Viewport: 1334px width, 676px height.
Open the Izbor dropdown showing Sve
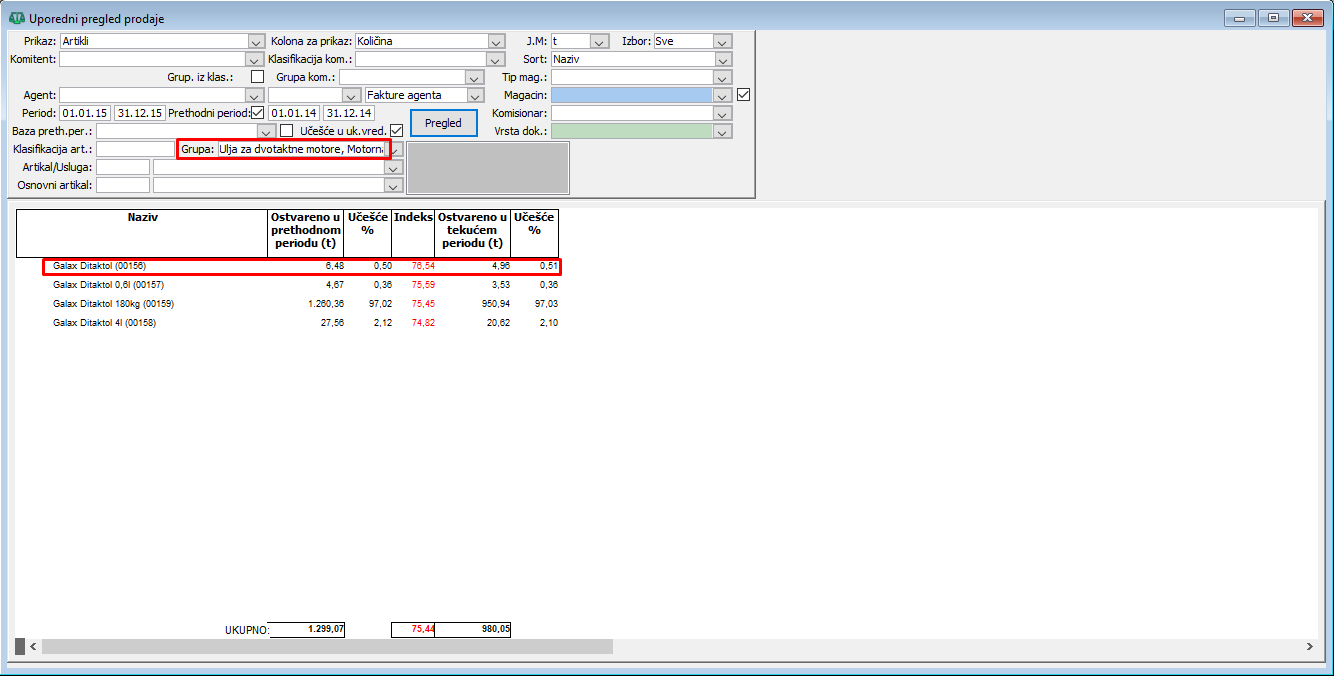723,42
